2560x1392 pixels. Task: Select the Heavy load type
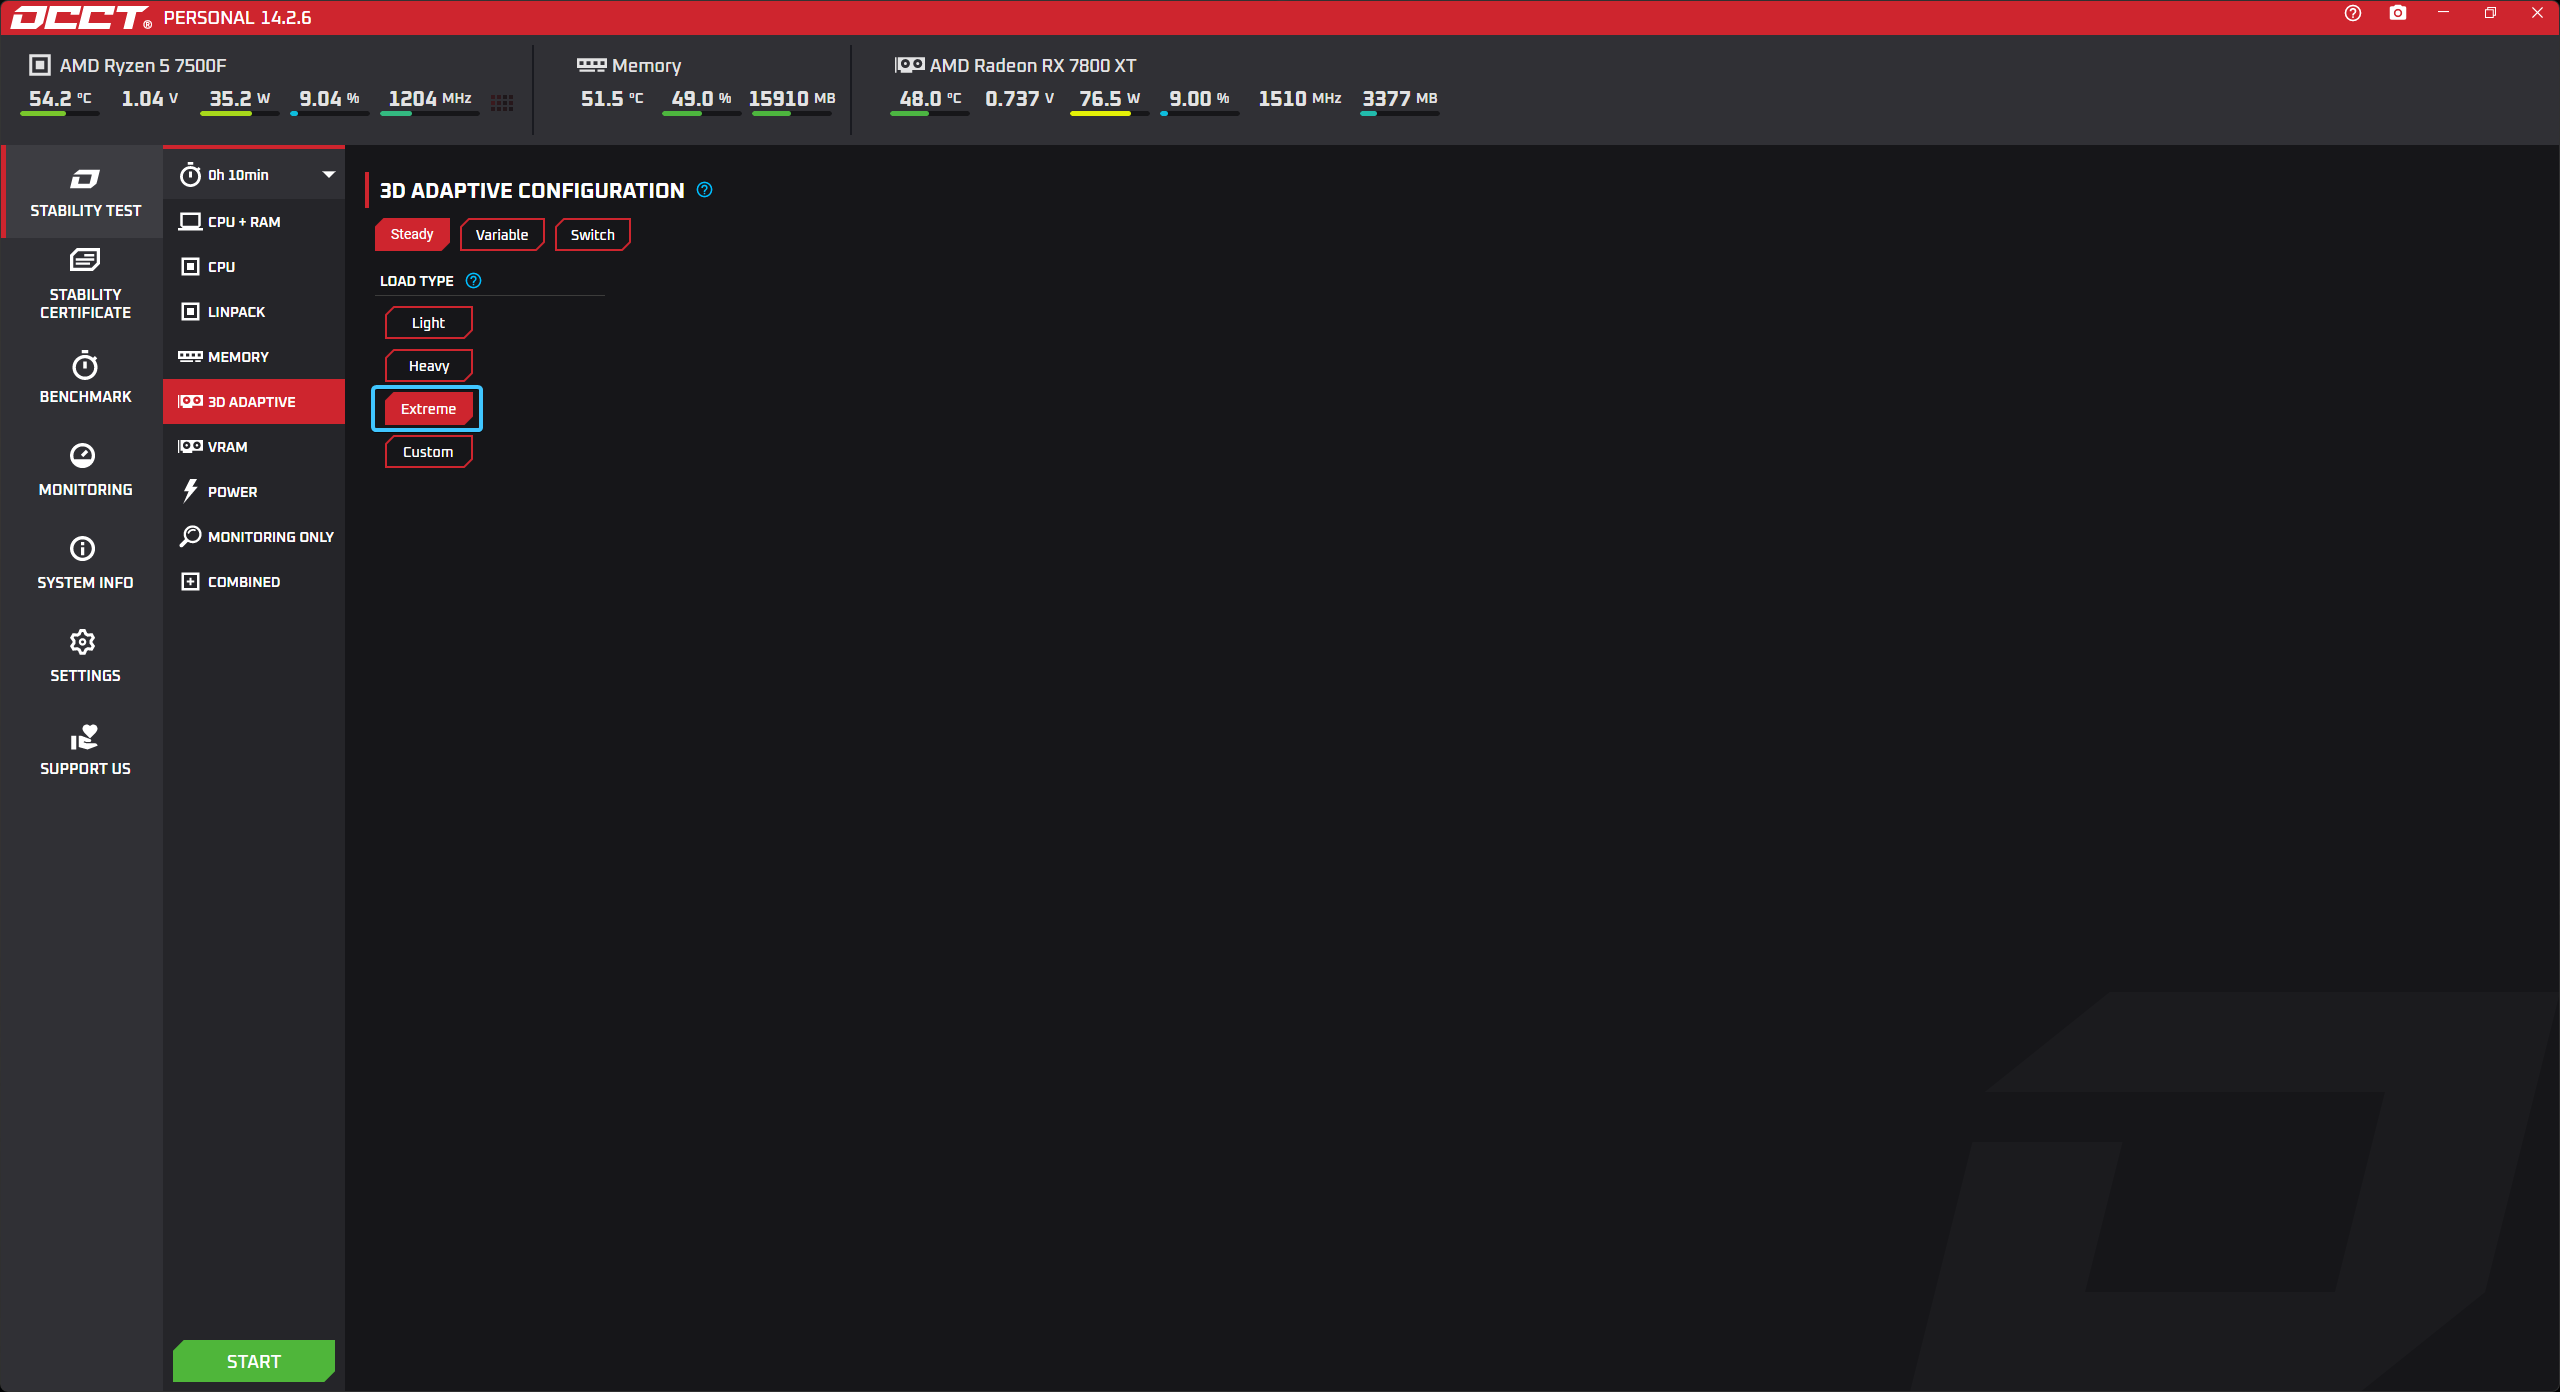click(x=428, y=366)
